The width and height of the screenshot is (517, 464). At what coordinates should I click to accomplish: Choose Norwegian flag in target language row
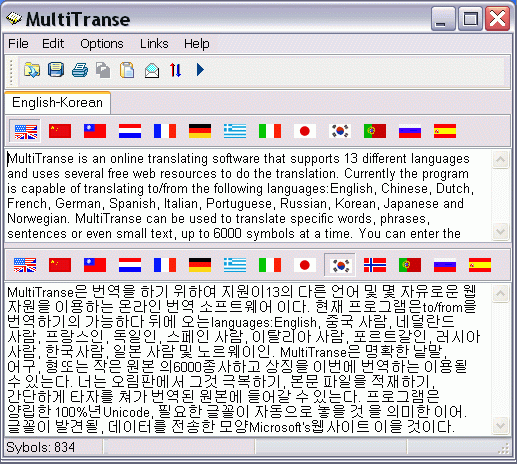click(x=375, y=265)
